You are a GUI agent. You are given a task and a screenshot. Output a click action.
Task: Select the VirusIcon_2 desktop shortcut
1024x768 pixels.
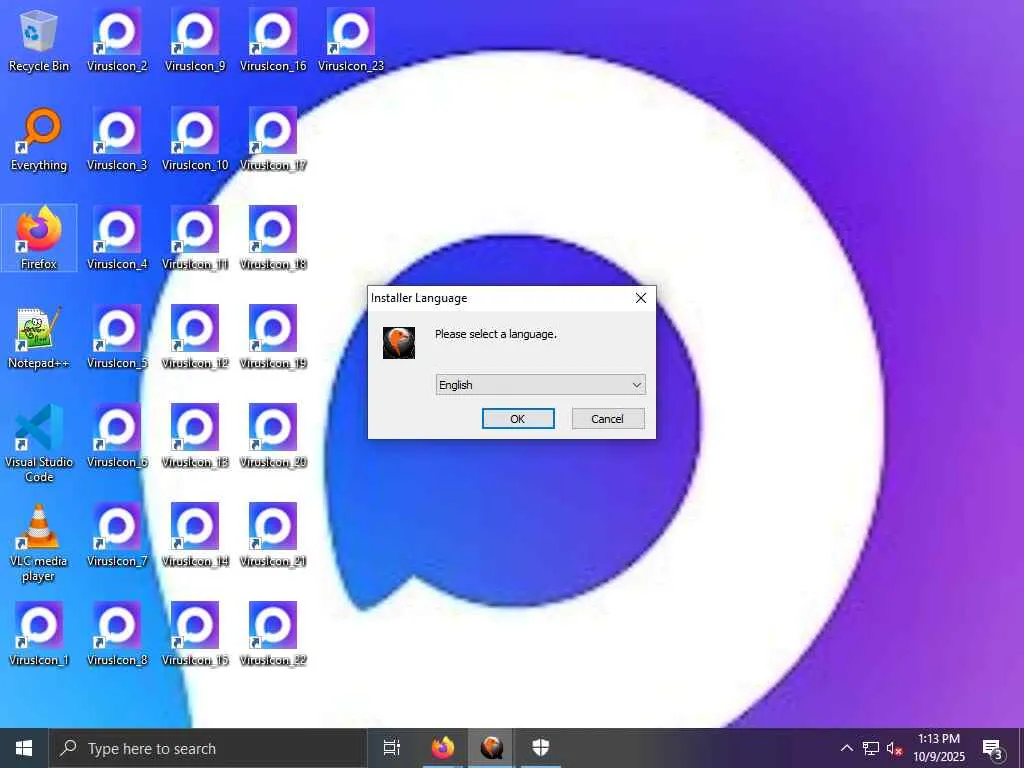tap(117, 40)
